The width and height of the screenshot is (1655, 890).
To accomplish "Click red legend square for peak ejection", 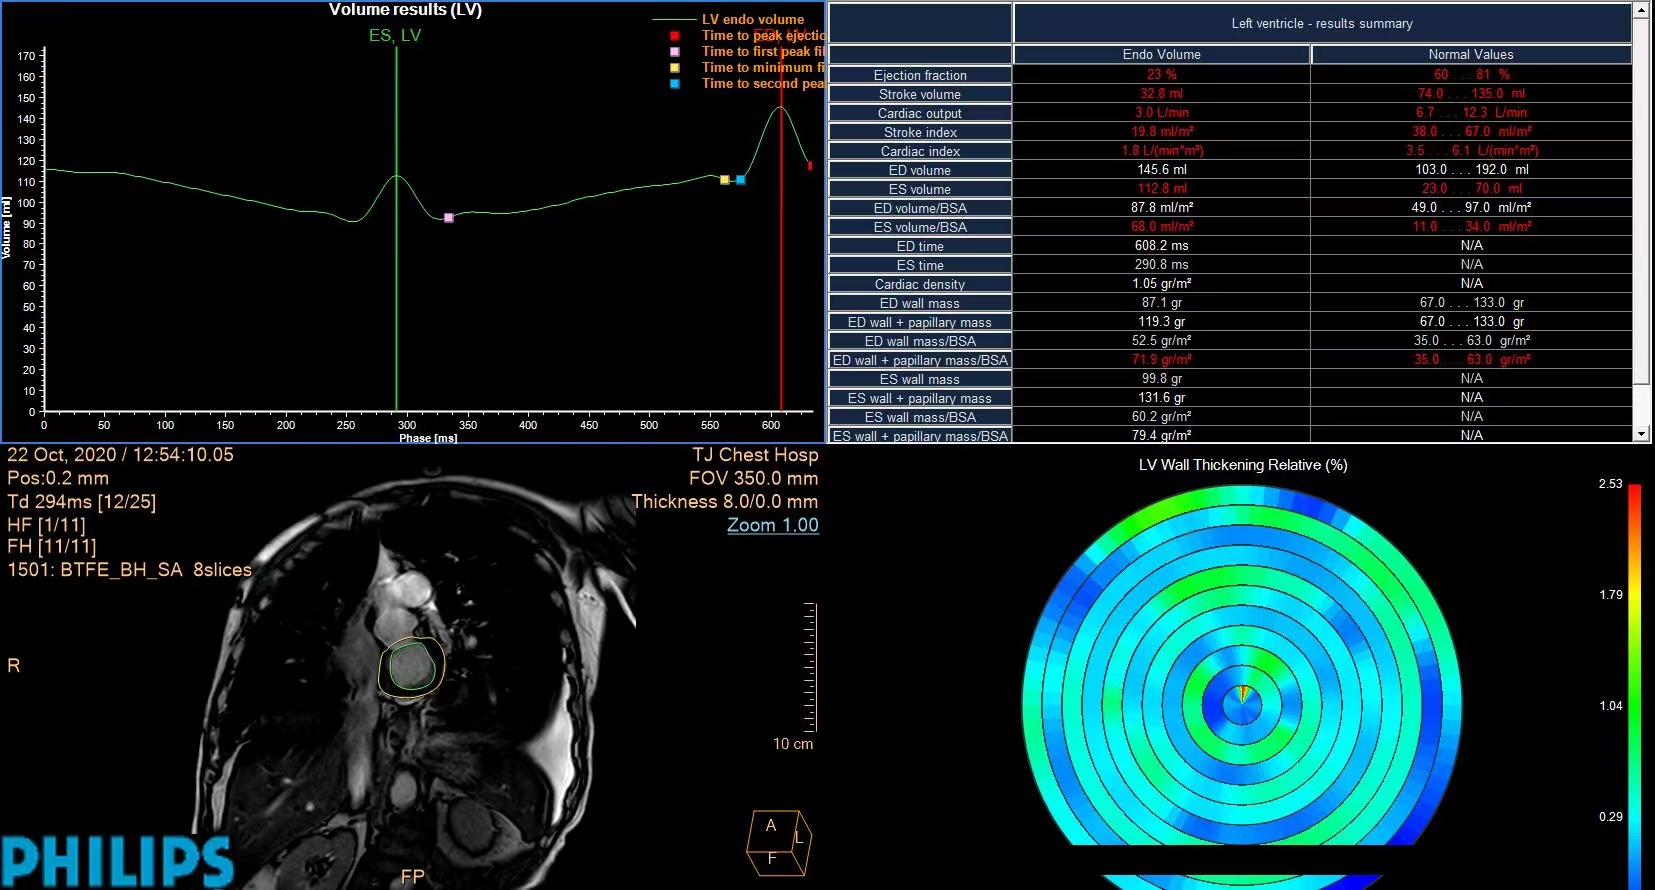I will click(675, 36).
